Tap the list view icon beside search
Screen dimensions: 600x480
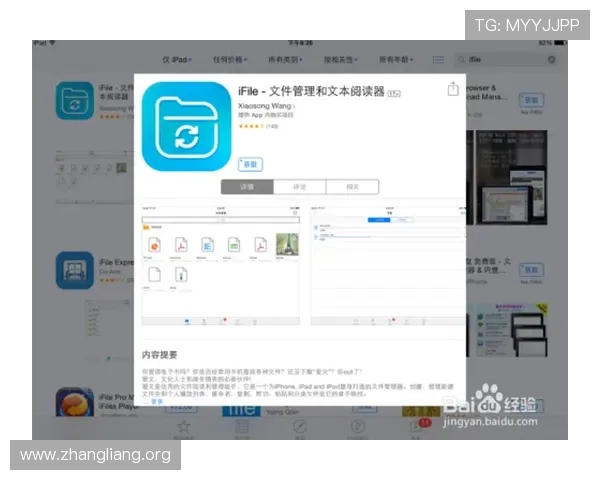(438, 60)
